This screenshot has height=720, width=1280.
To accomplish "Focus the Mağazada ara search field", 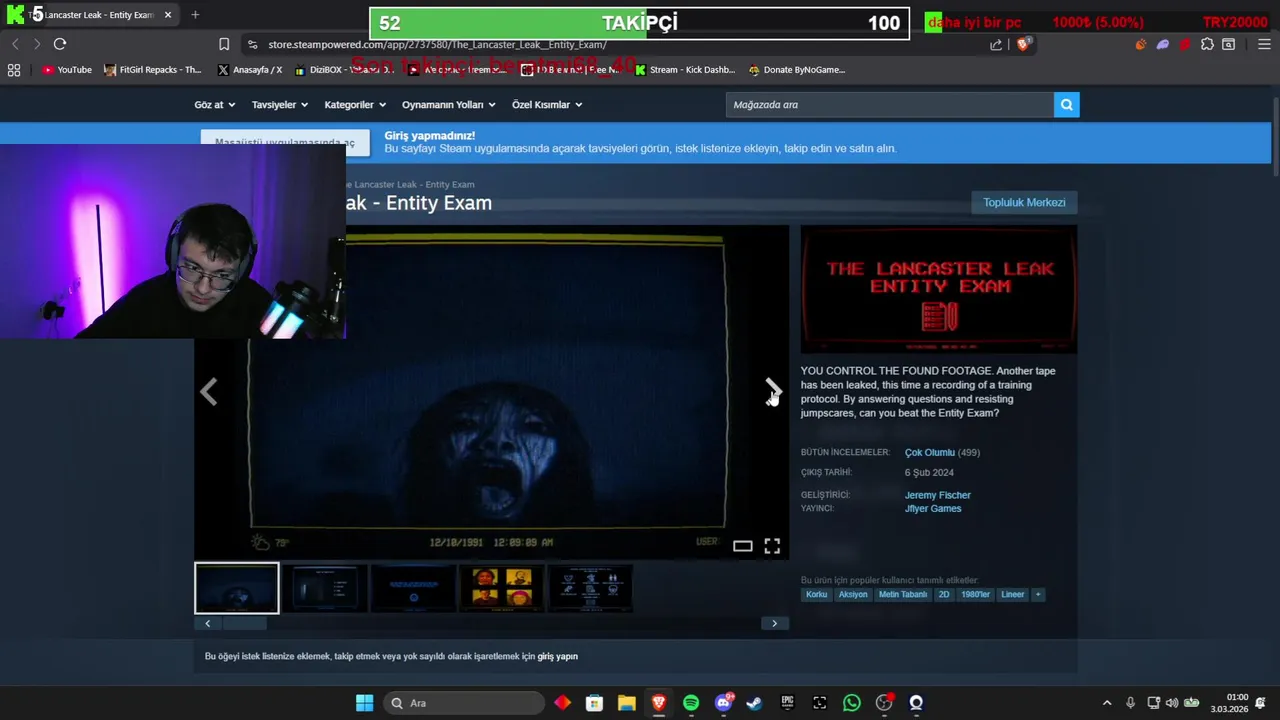I will [890, 105].
